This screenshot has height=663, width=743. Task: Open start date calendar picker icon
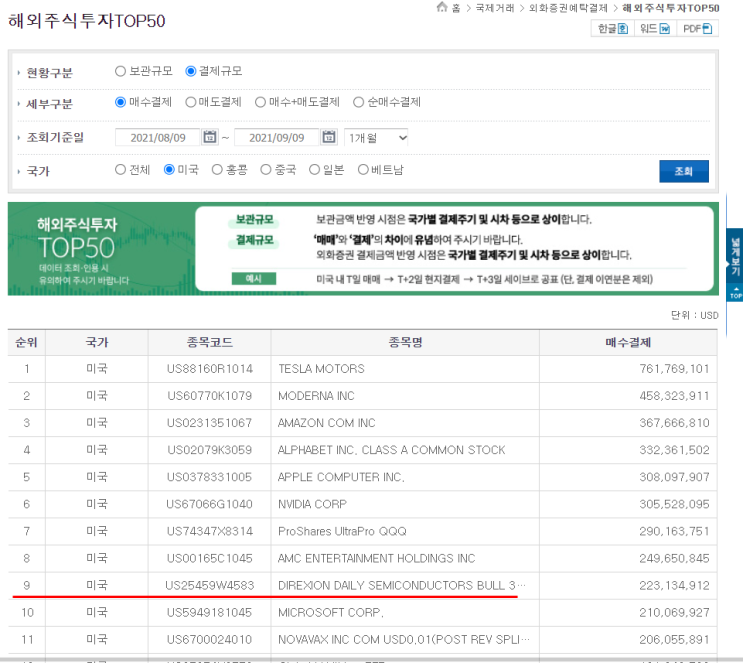(209, 137)
